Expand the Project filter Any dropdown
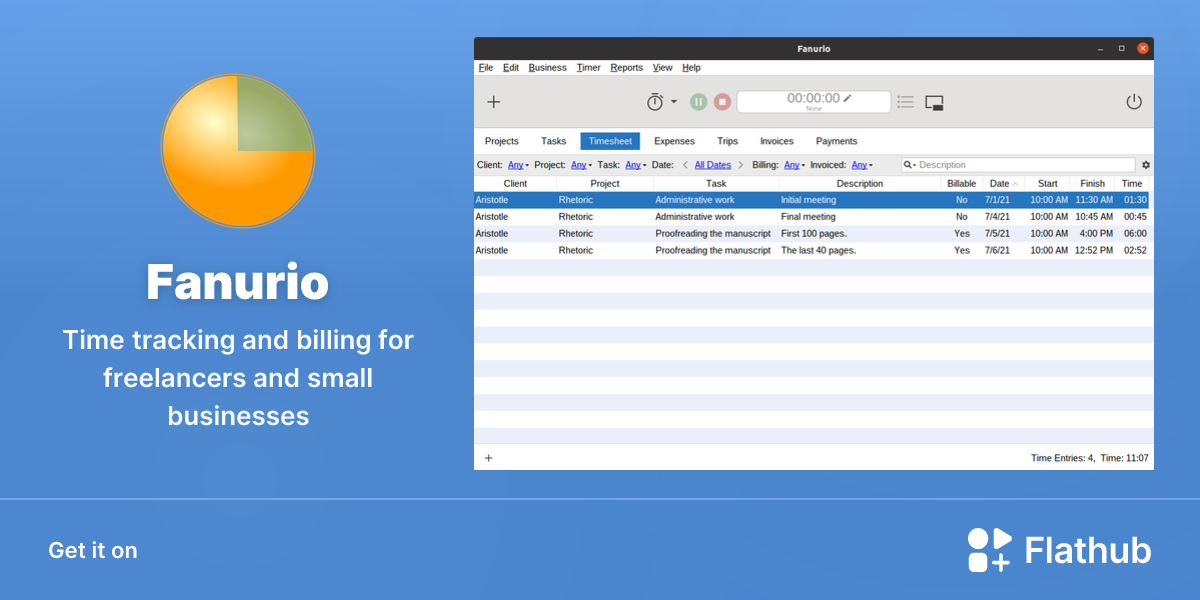The image size is (1200, 600). click(581, 165)
